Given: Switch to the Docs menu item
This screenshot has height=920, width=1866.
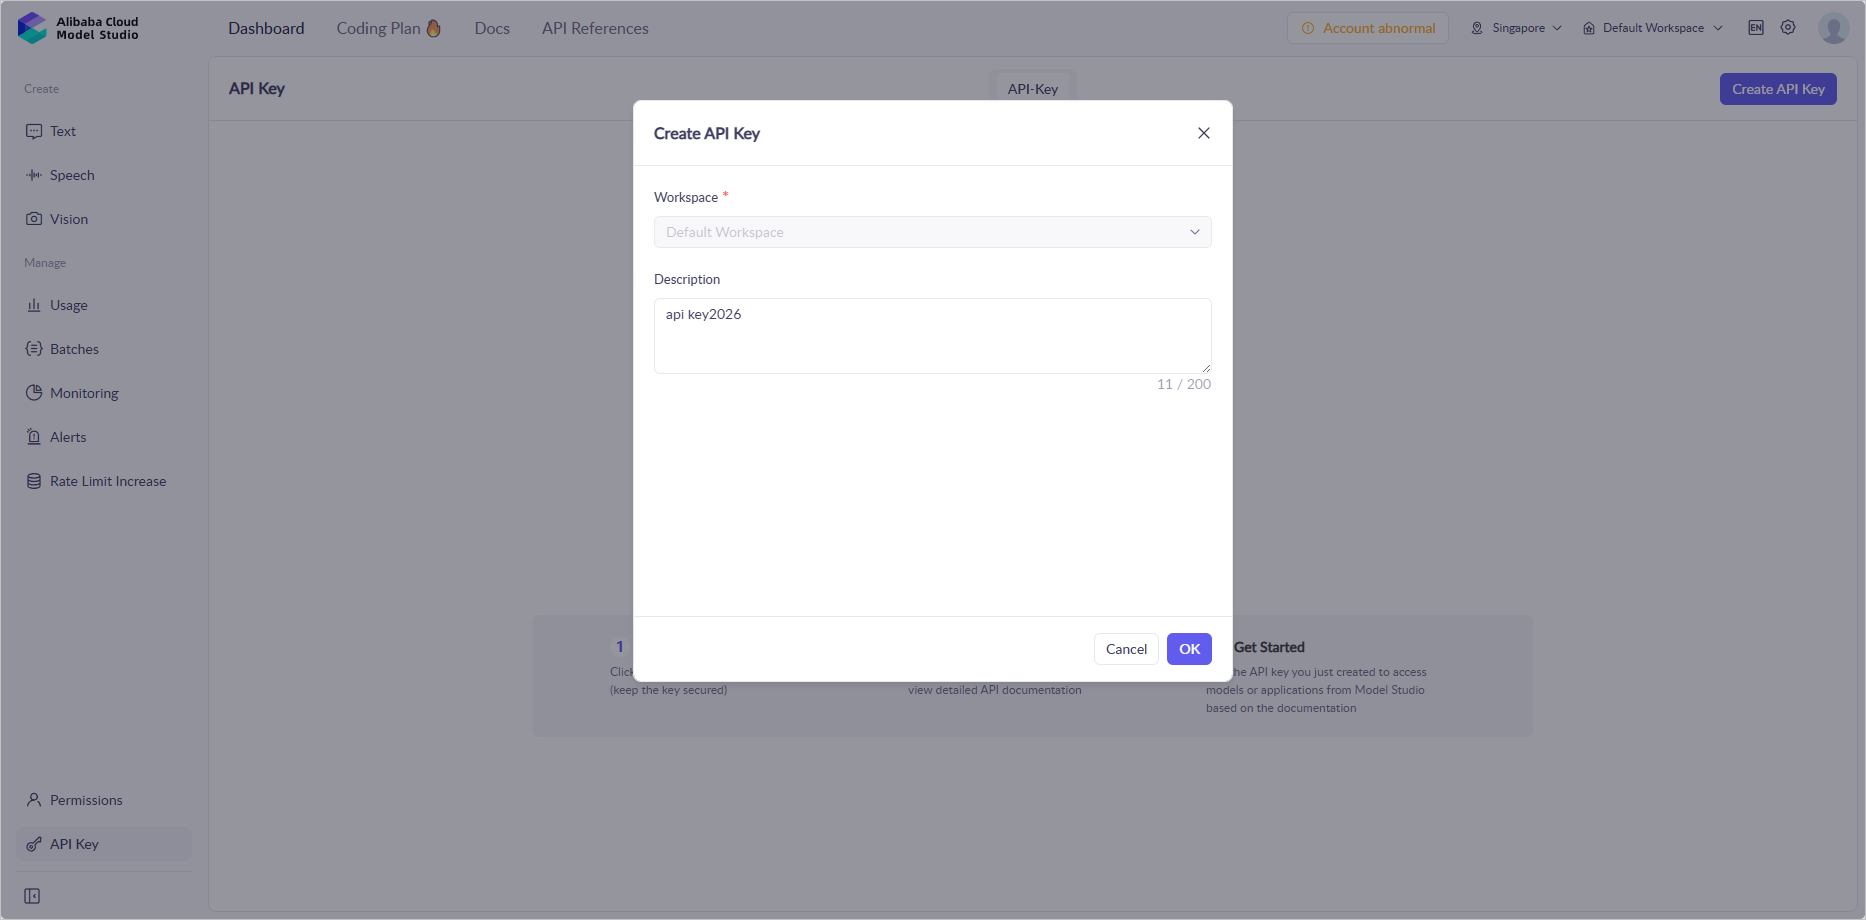Looking at the screenshot, I should click(492, 28).
